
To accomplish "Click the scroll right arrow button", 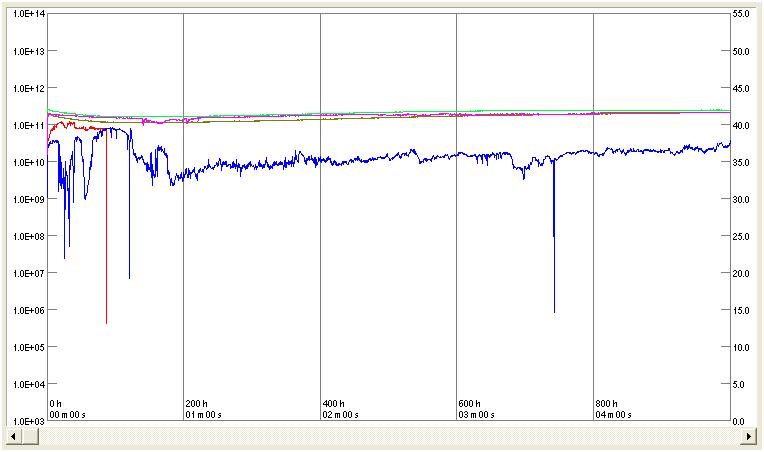I will (749, 436).
